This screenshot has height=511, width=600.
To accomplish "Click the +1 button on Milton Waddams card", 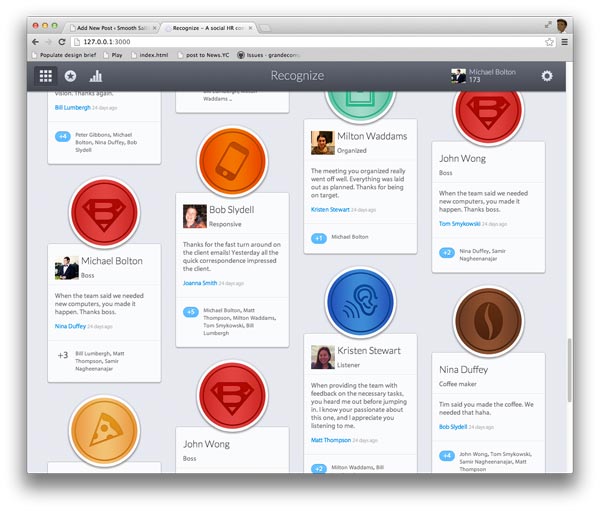I will [319, 238].
